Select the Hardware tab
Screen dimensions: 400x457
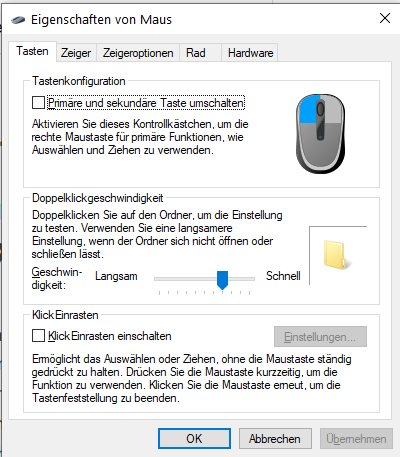[250, 53]
